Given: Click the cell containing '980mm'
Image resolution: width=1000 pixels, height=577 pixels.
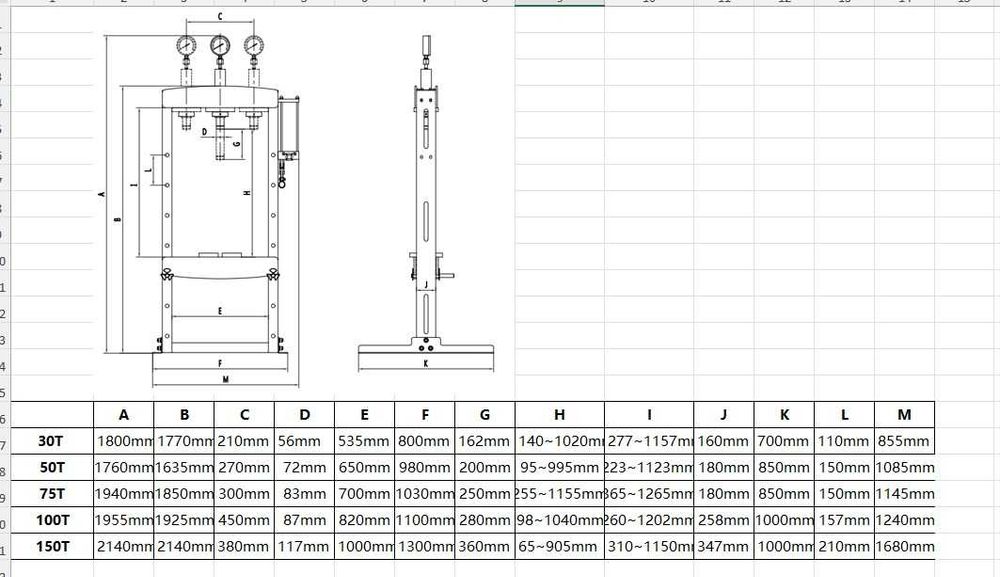Looking at the screenshot, I should point(425,467).
